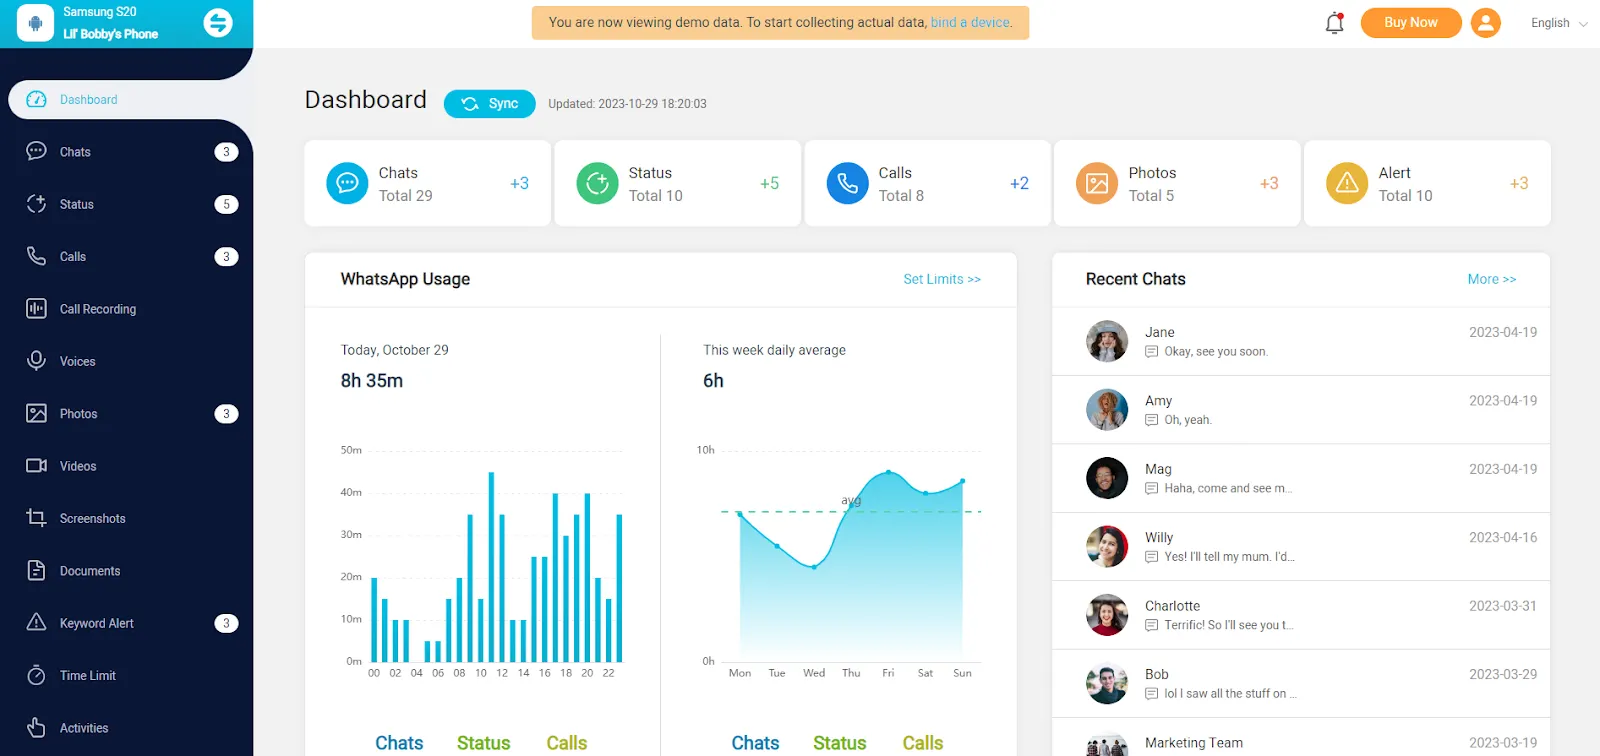
Task: Select Screenshots from the sidebar
Action: [92, 518]
